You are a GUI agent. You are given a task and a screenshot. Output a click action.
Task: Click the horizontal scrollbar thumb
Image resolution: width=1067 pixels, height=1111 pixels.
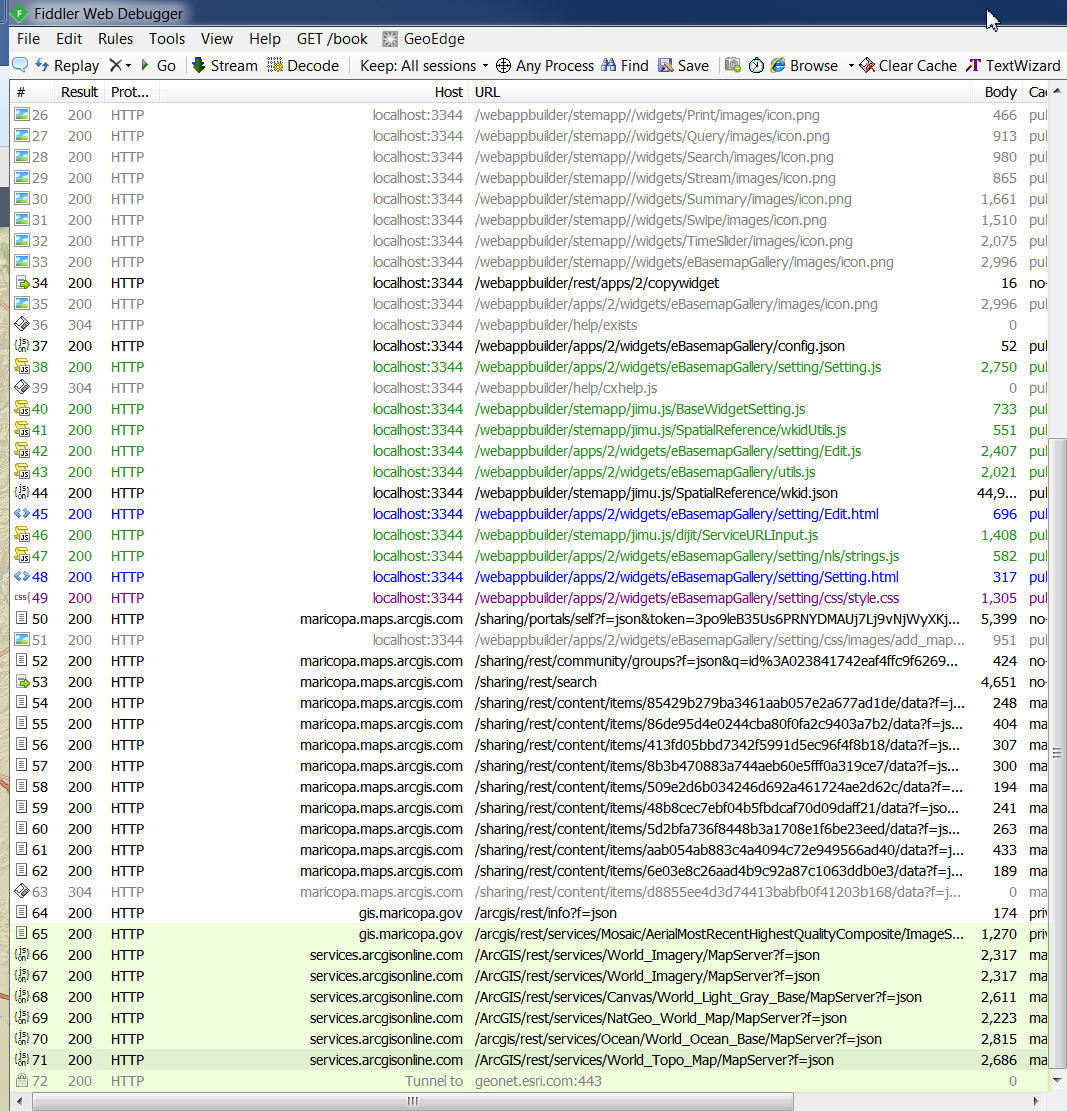413,1101
